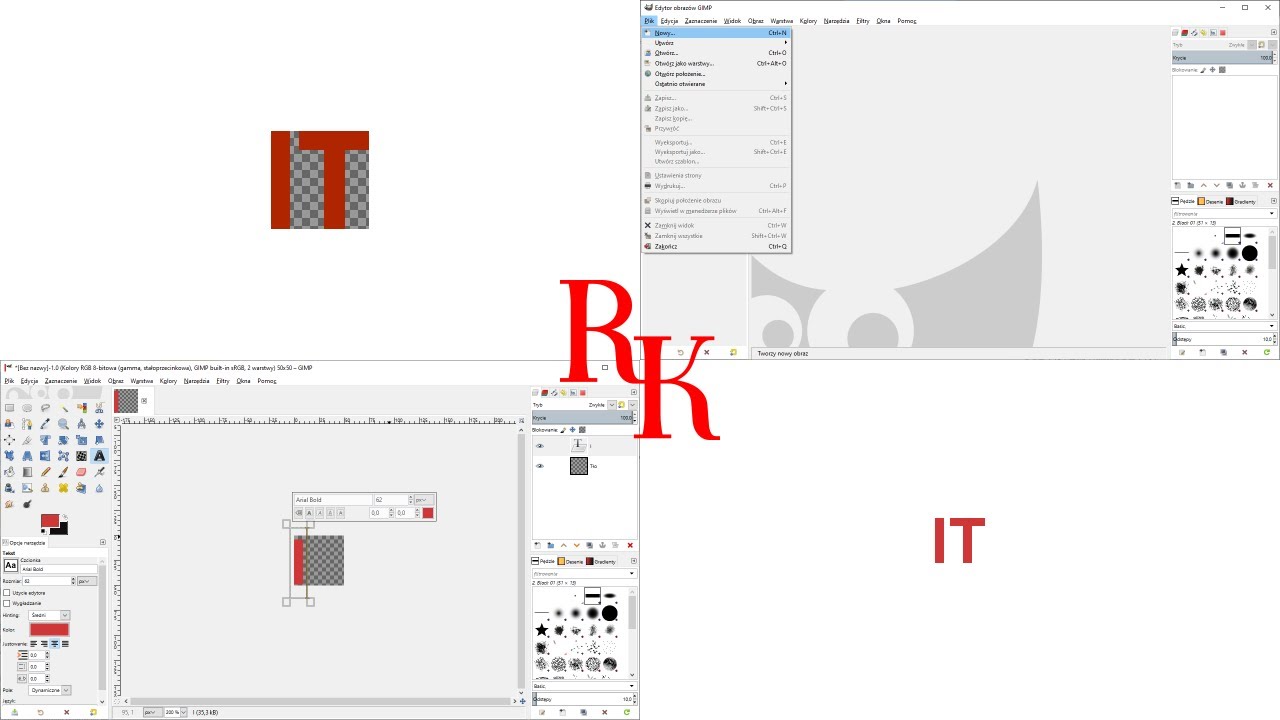The width and height of the screenshot is (1280, 720).
Task: Refresh brushes in top-right GIMP window
Action: click(1267, 352)
